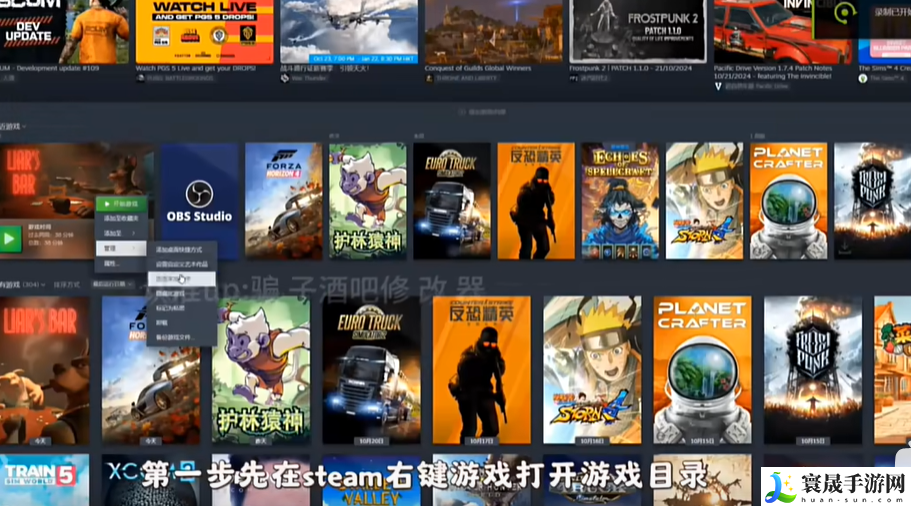
Task: Click 卸载 in the manage submenu
Action: tap(181, 322)
